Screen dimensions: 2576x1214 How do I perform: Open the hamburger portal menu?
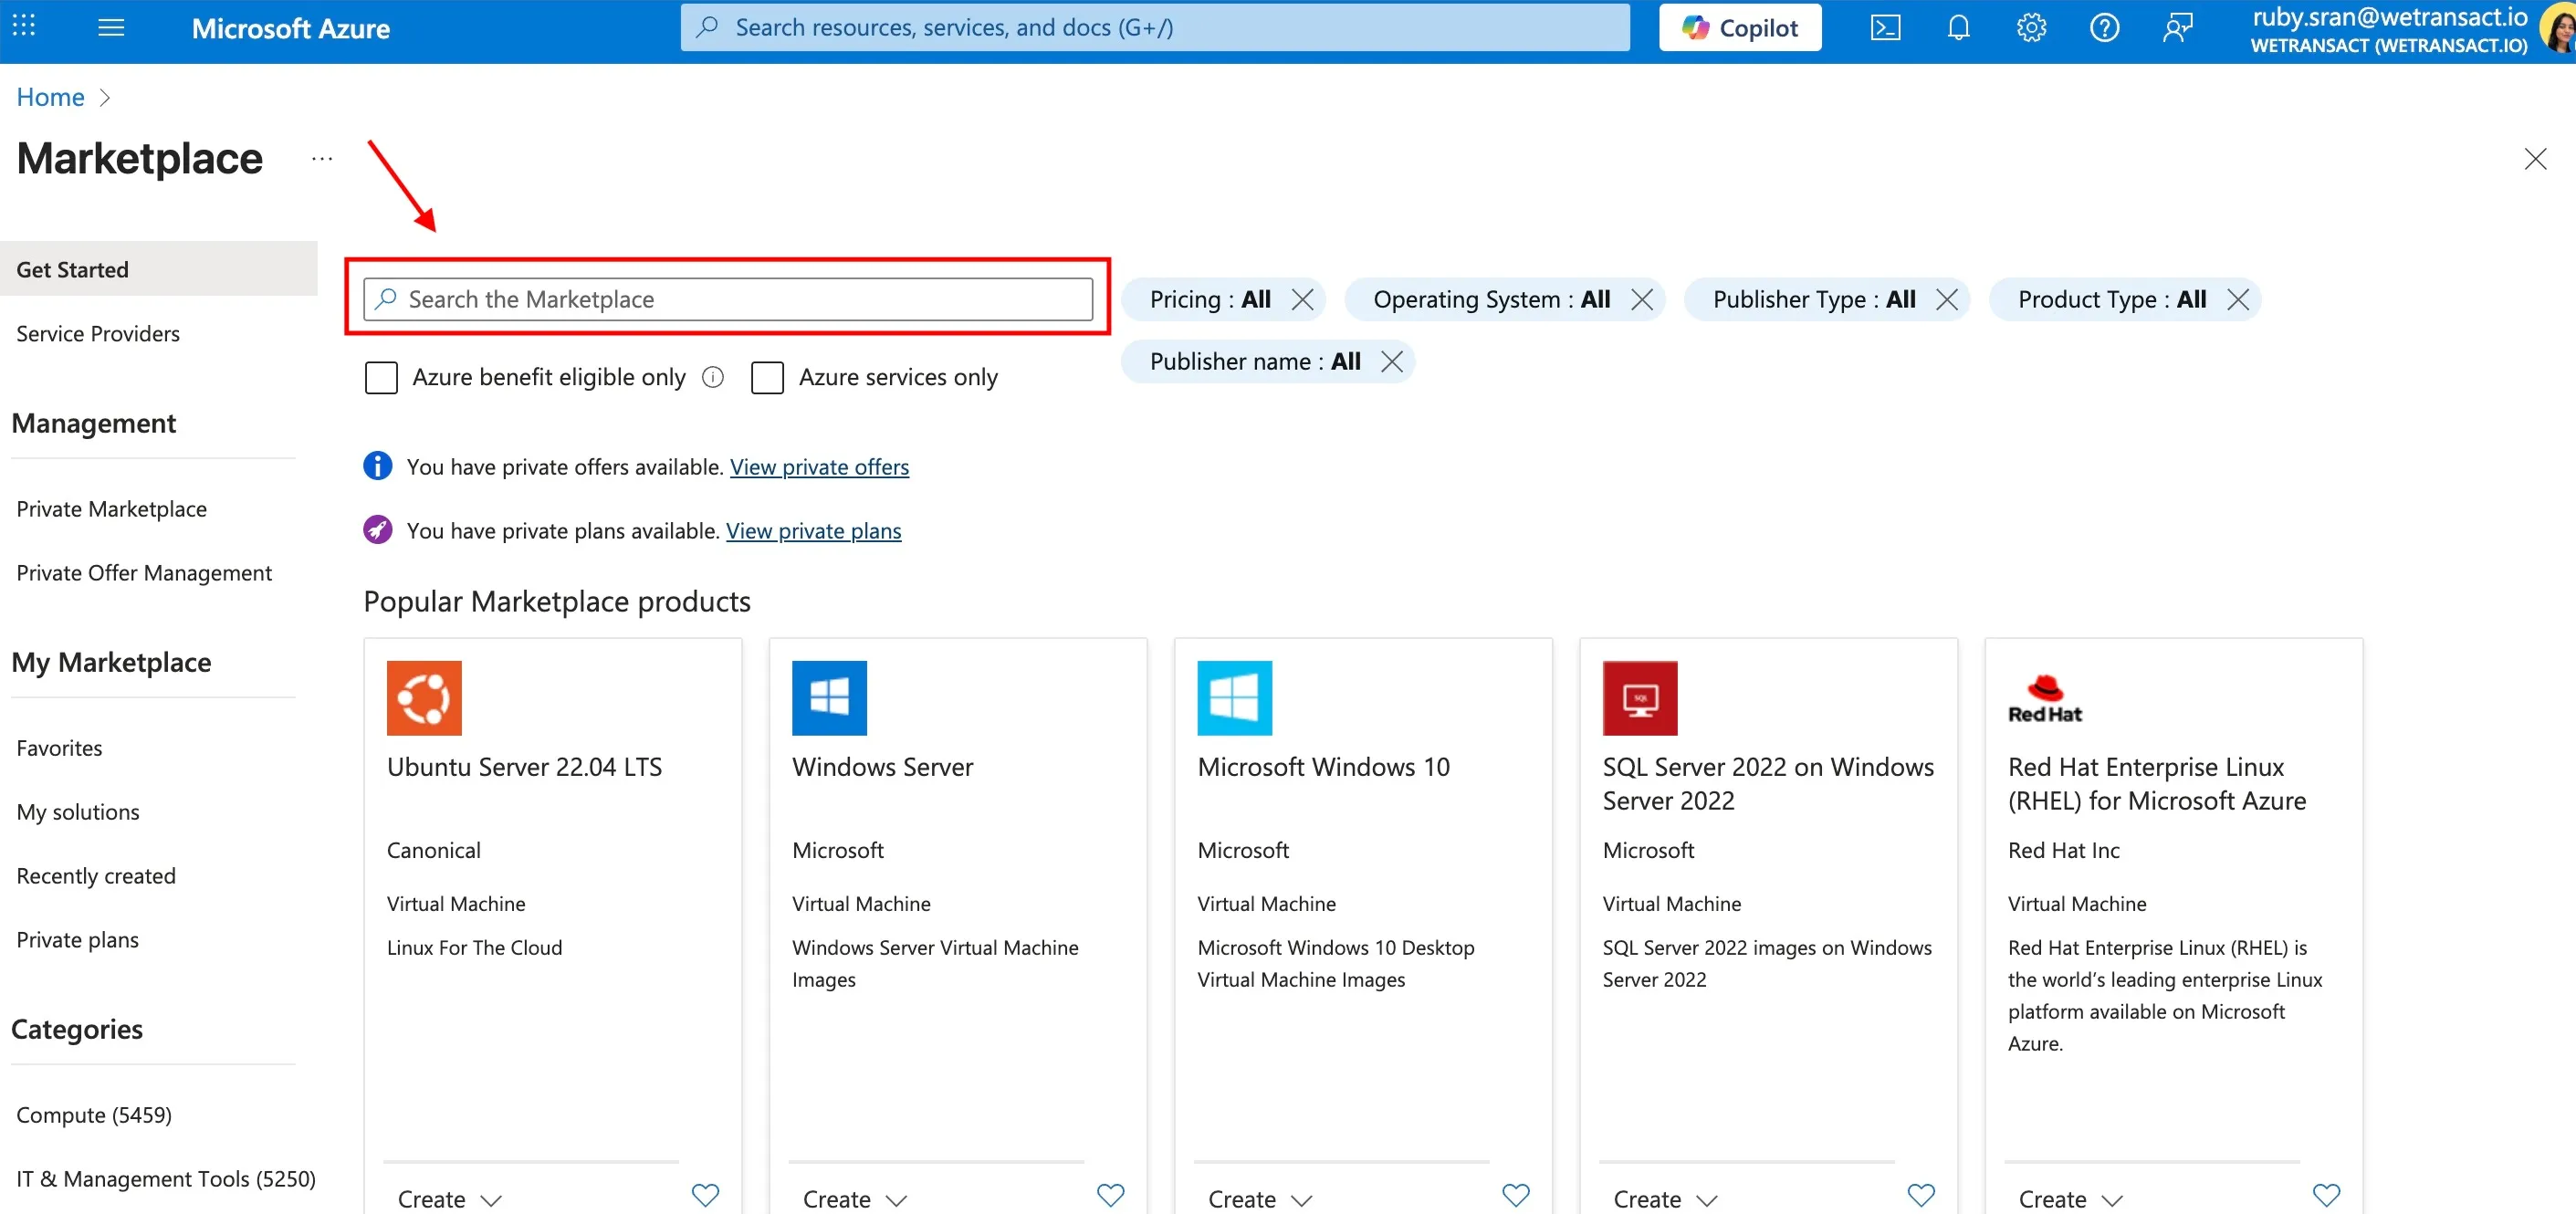(x=111, y=27)
